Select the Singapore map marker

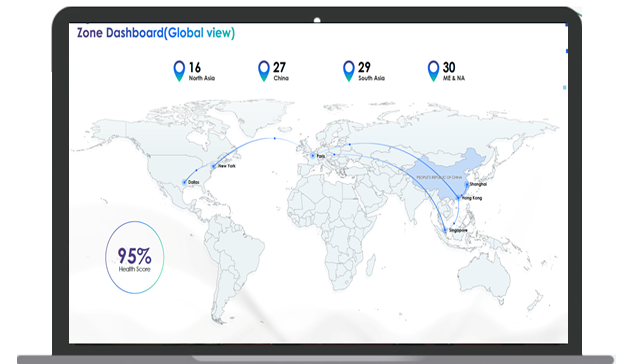pos(445,230)
